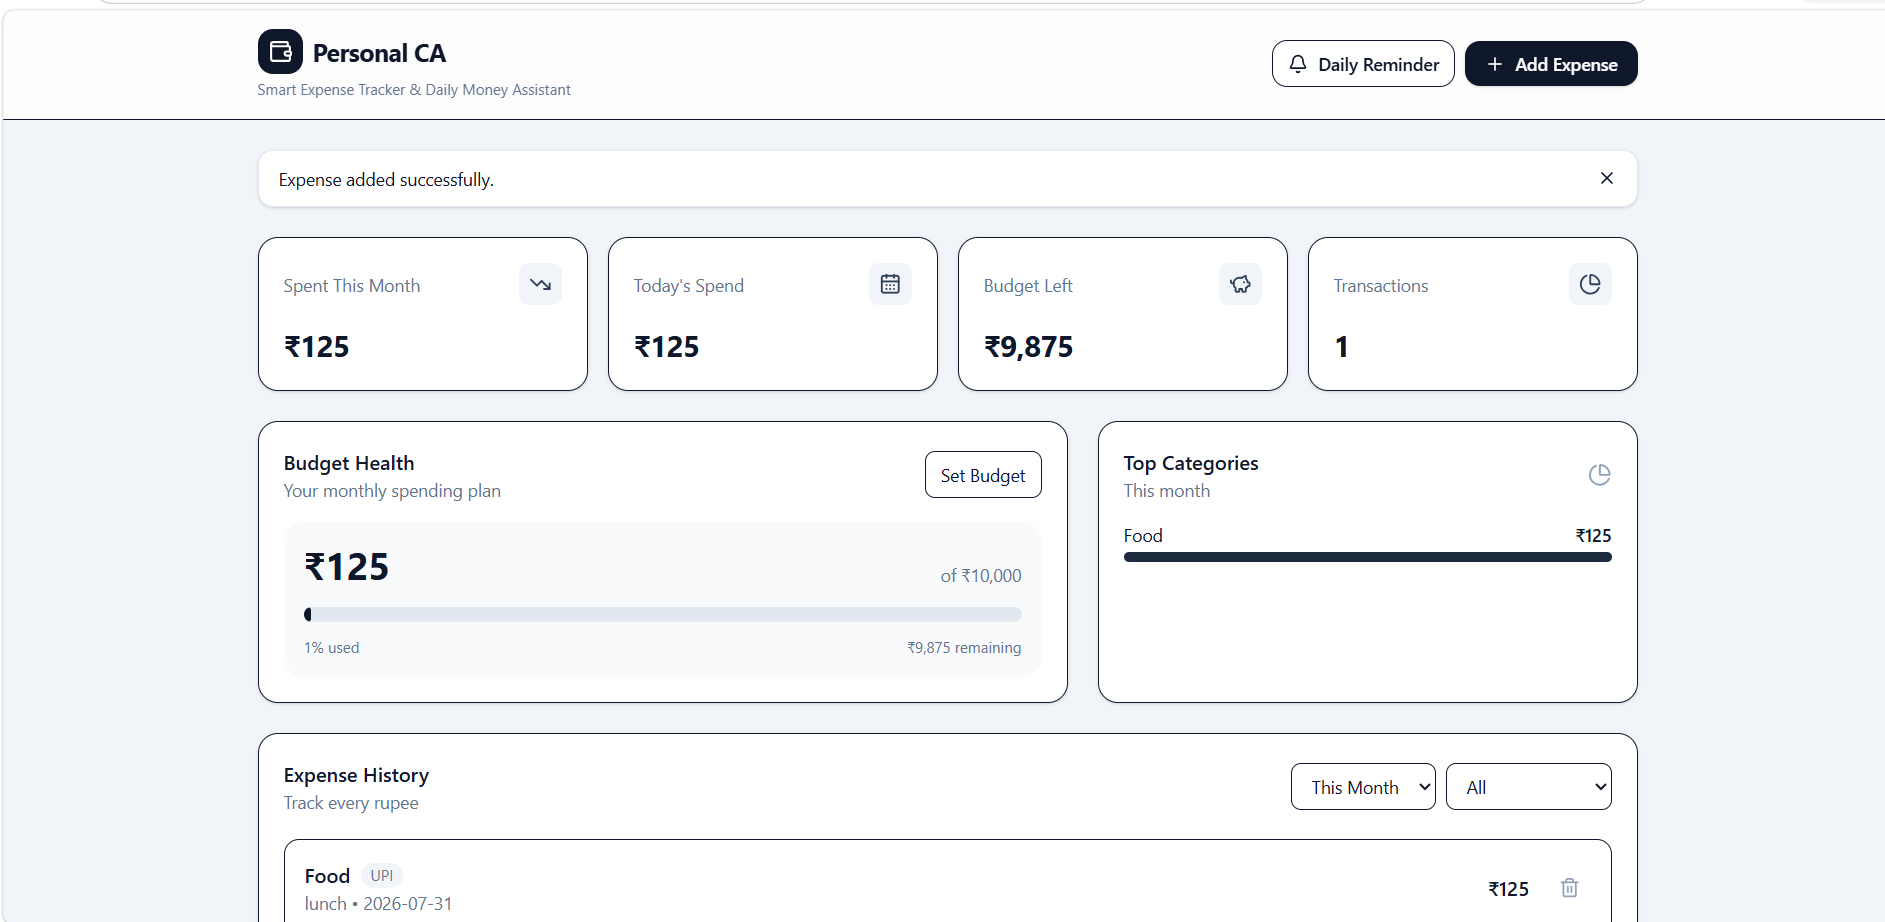
Task: Expand the This Month period dropdown
Action: coord(1363,787)
